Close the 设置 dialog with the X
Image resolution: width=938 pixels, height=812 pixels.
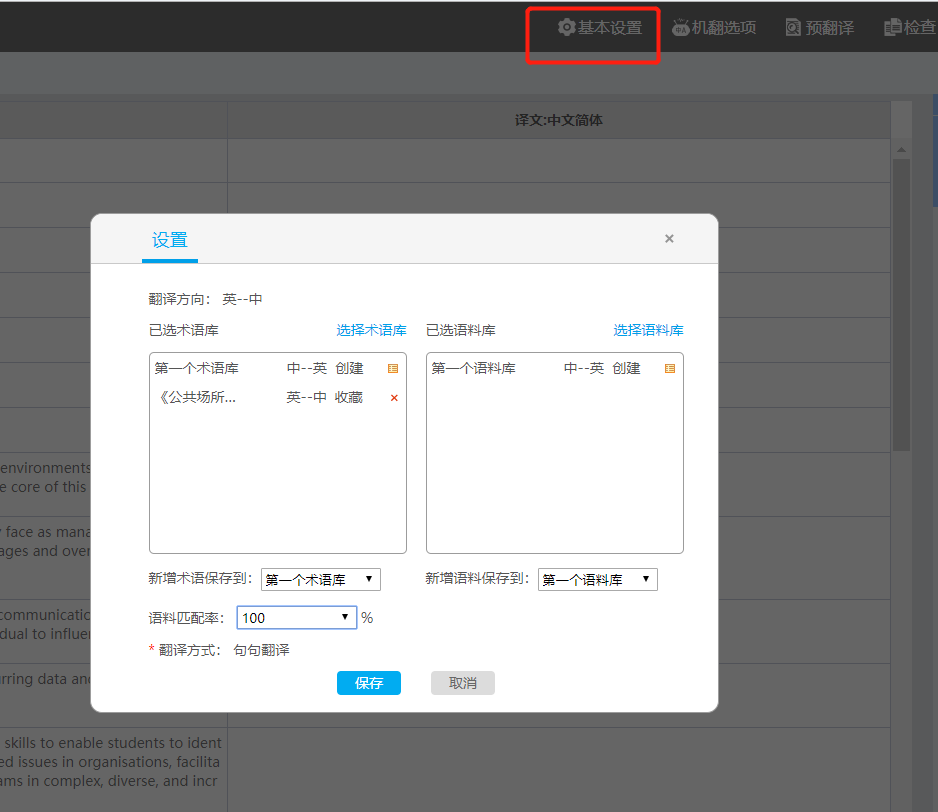pyautogui.click(x=669, y=239)
